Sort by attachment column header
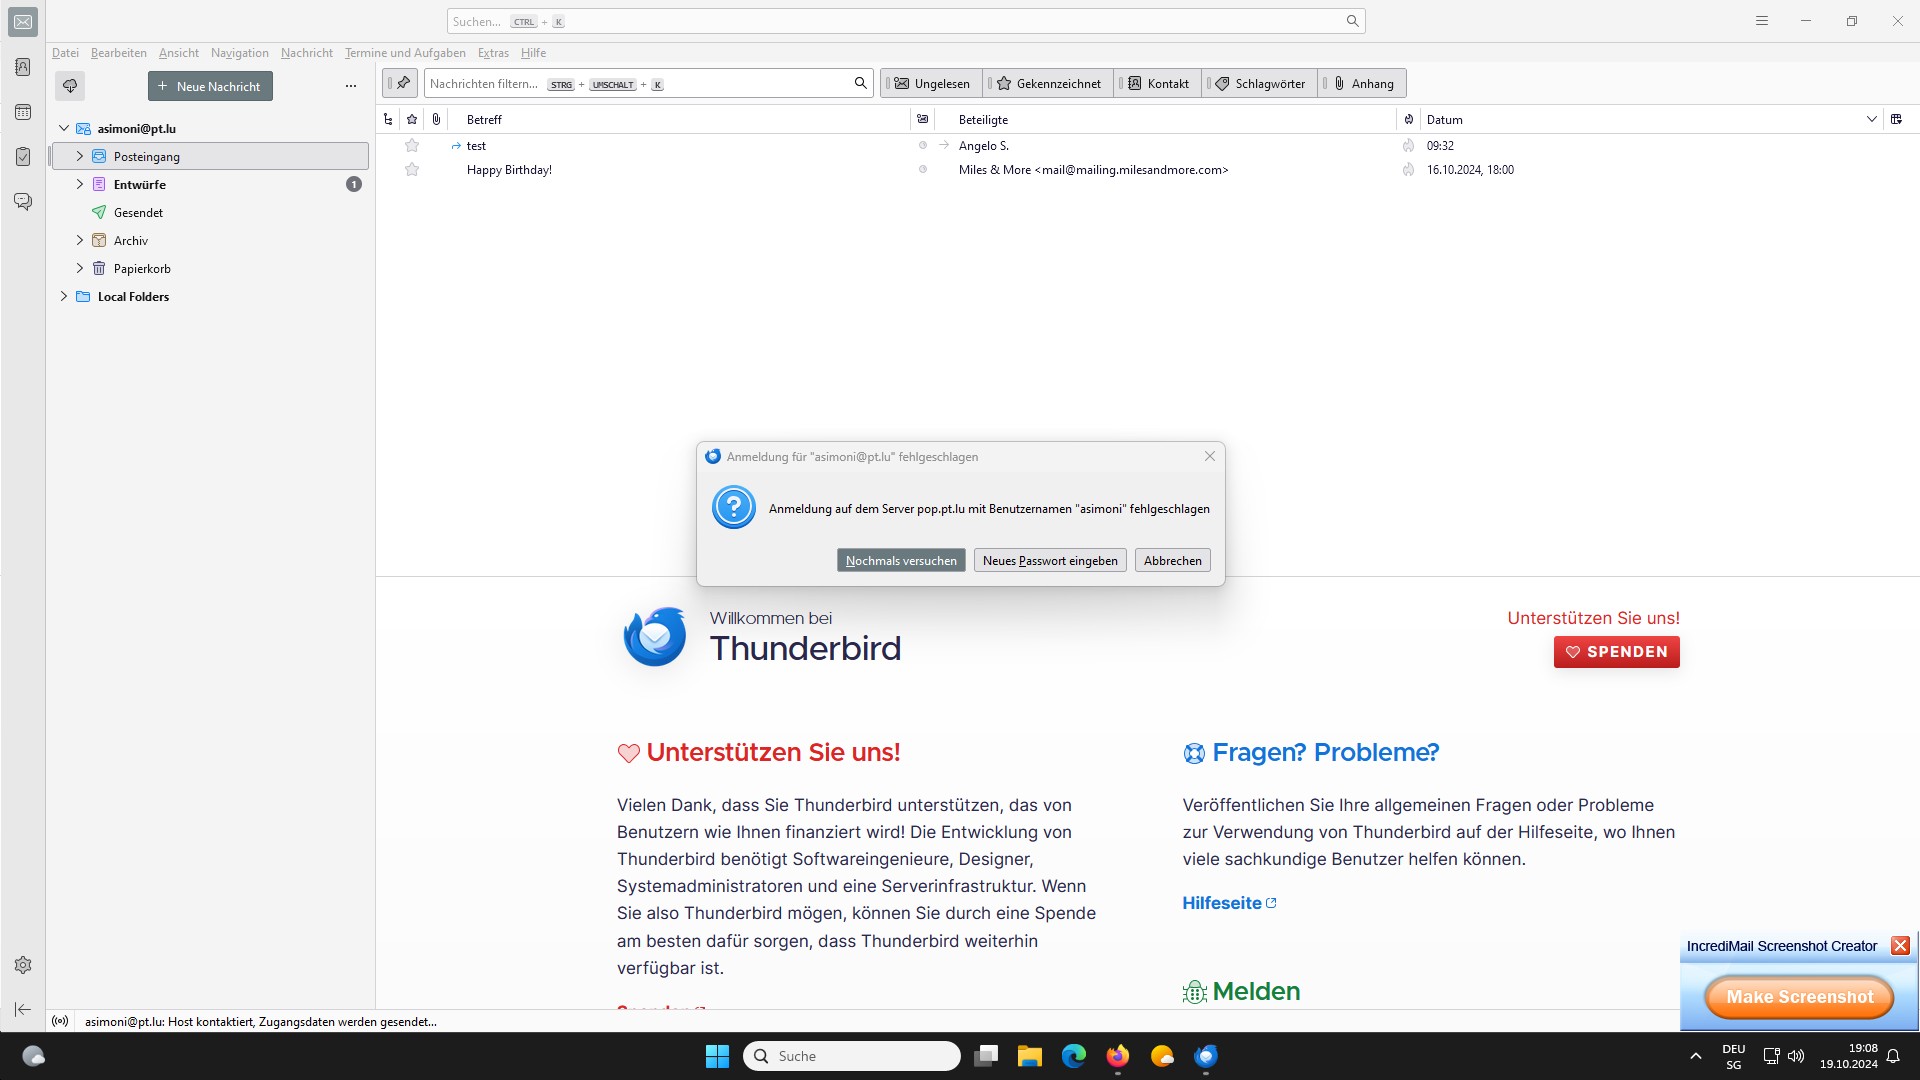 click(x=436, y=119)
